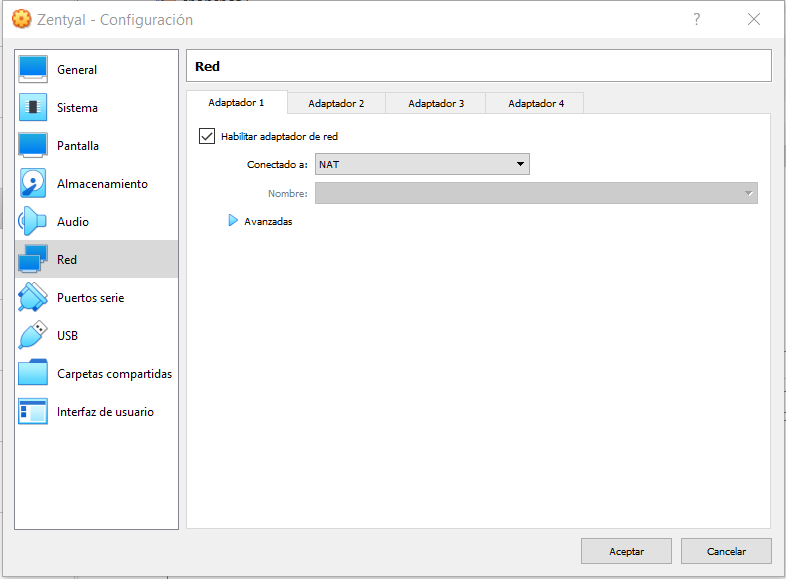Expand the Avanzadas section triangle
This screenshot has height=579, width=786.
pos(233,221)
